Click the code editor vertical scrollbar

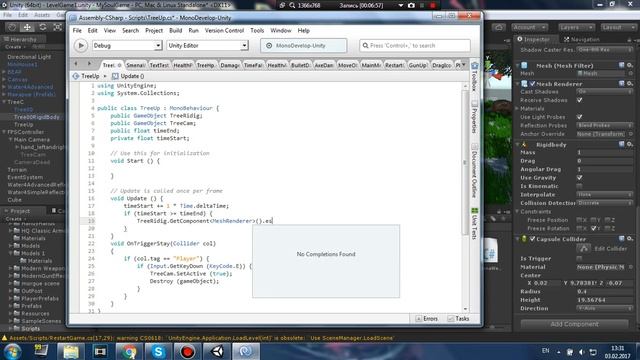[465, 163]
